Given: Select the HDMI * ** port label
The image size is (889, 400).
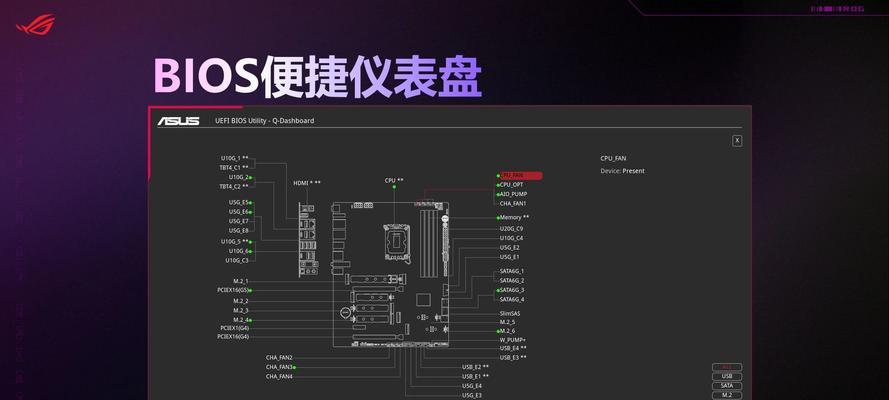Looking at the screenshot, I should coord(307,183).
